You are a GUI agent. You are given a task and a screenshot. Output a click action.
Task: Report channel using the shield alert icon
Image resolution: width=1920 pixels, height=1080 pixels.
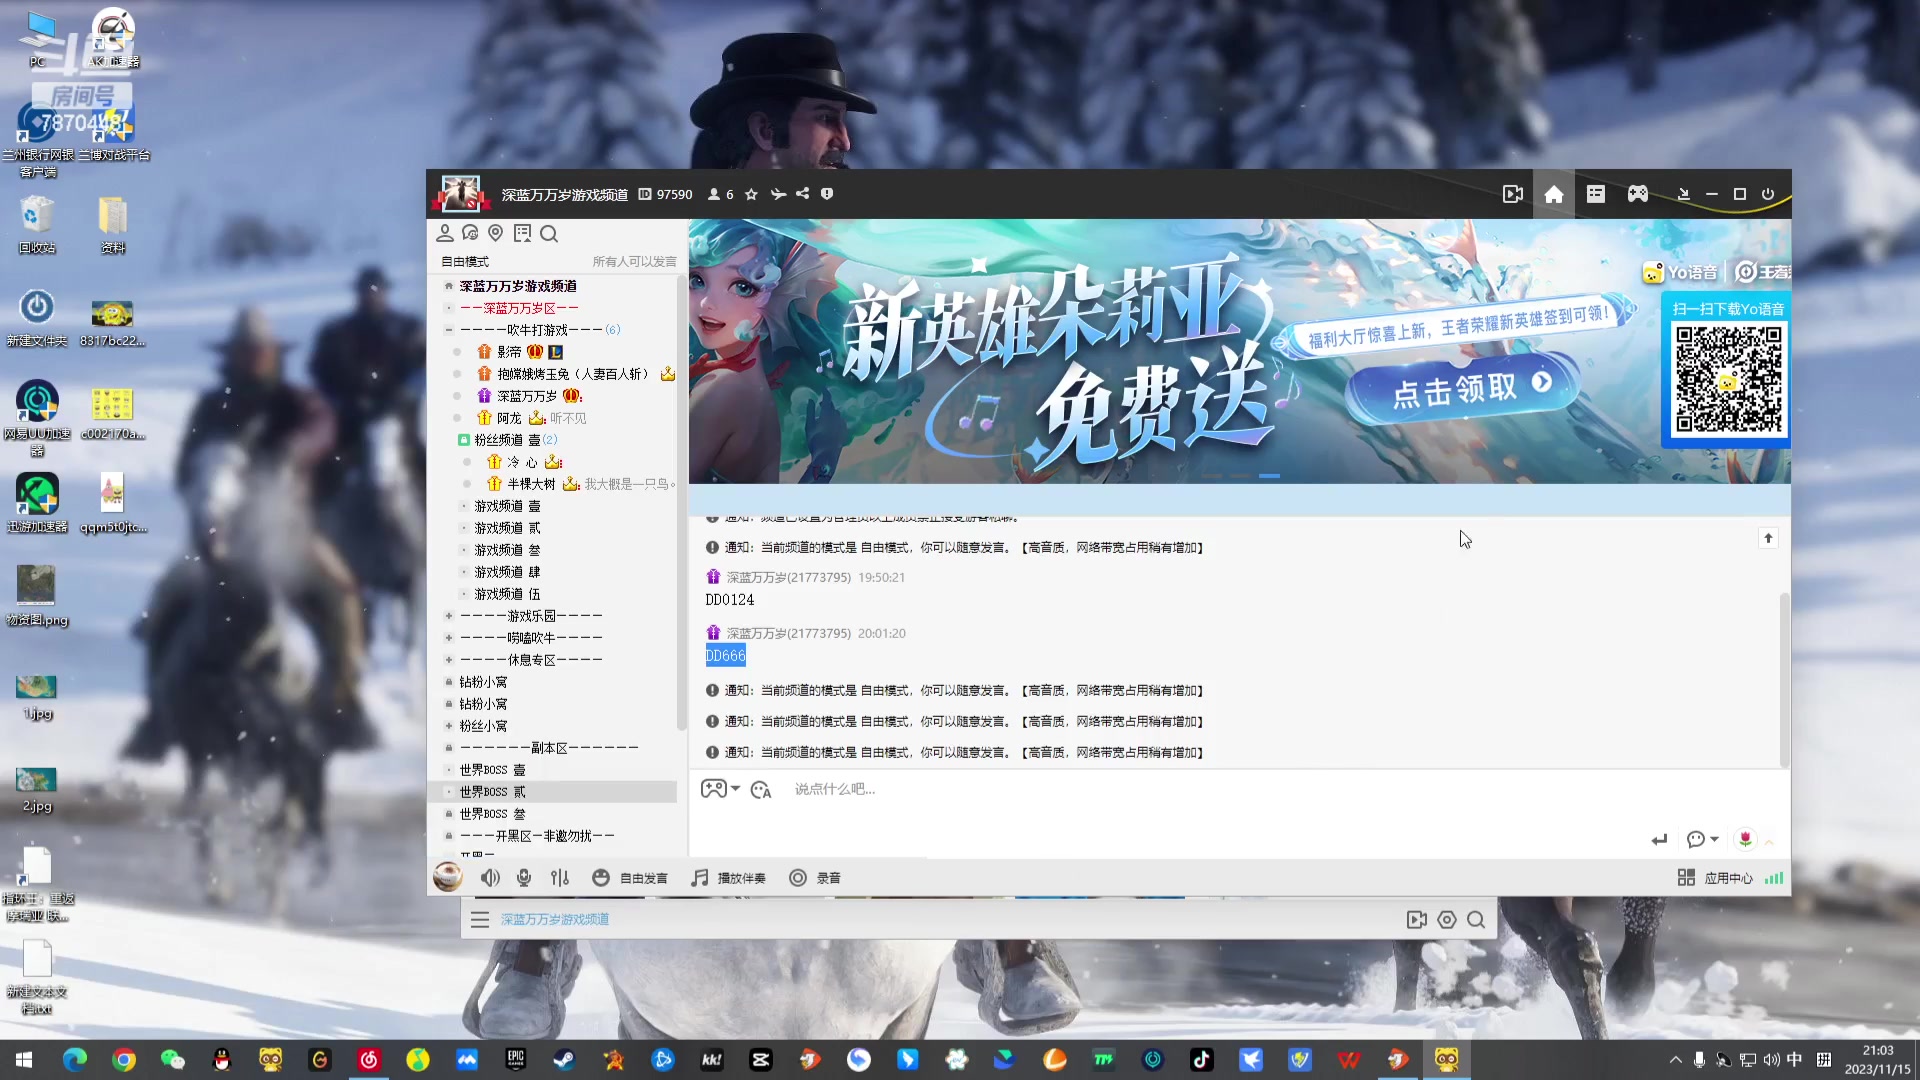point(827,194)
